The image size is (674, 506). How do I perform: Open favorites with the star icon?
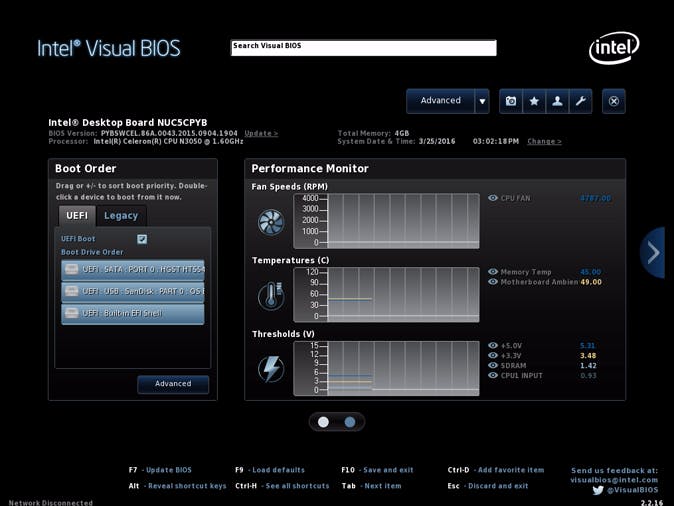[x=534, y=101]
